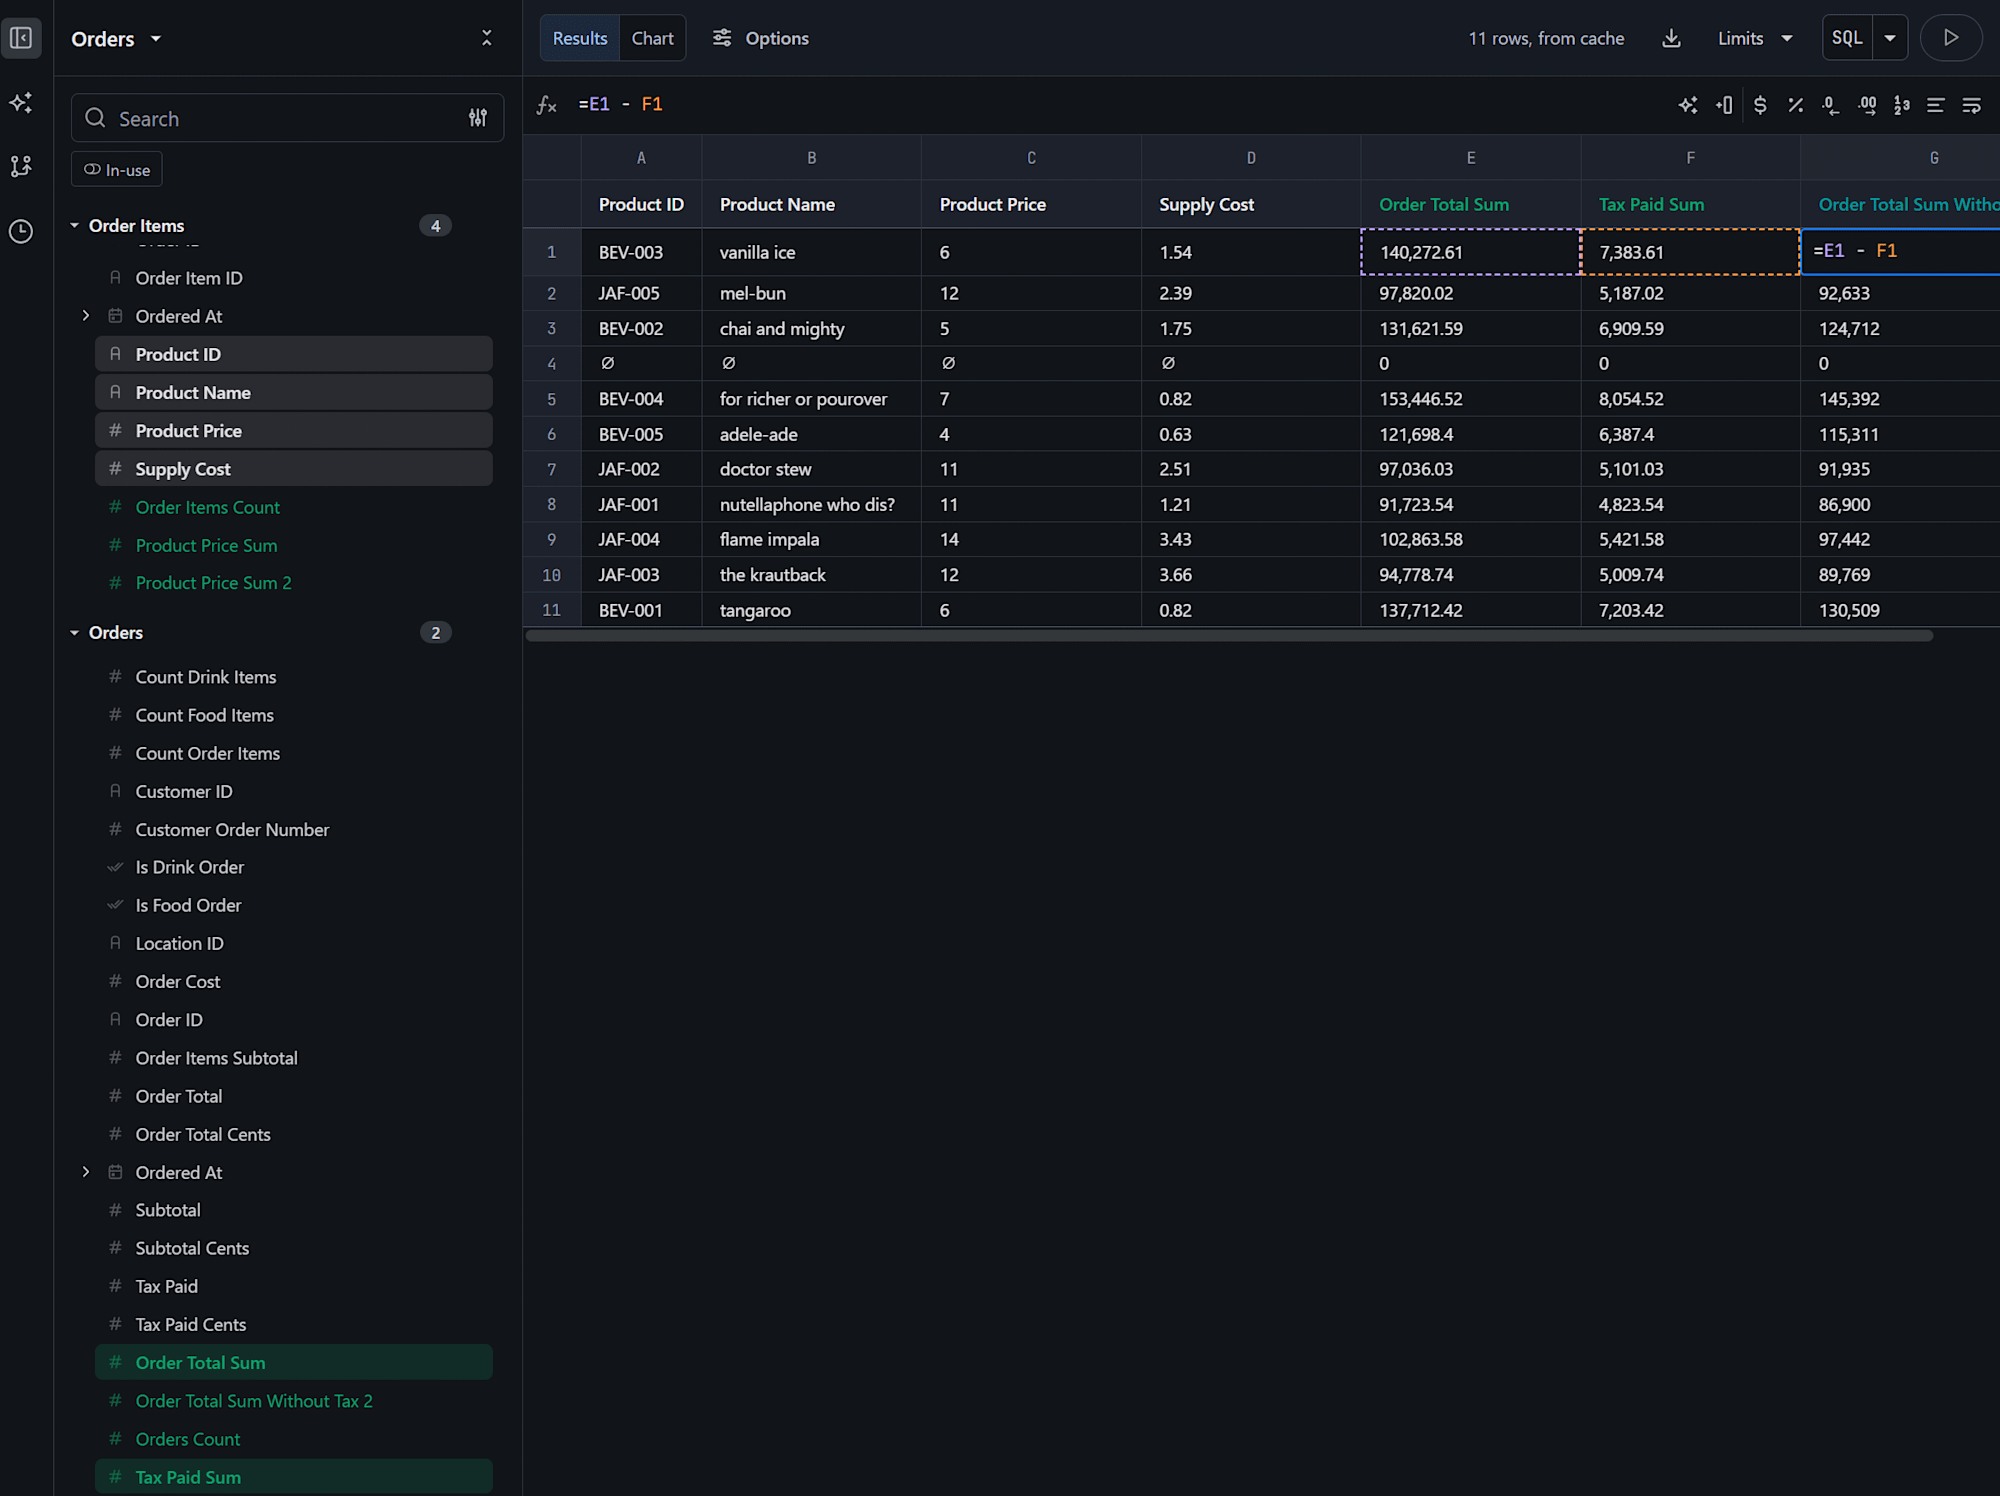Toggle the In-use fields filter

(117, 169)
